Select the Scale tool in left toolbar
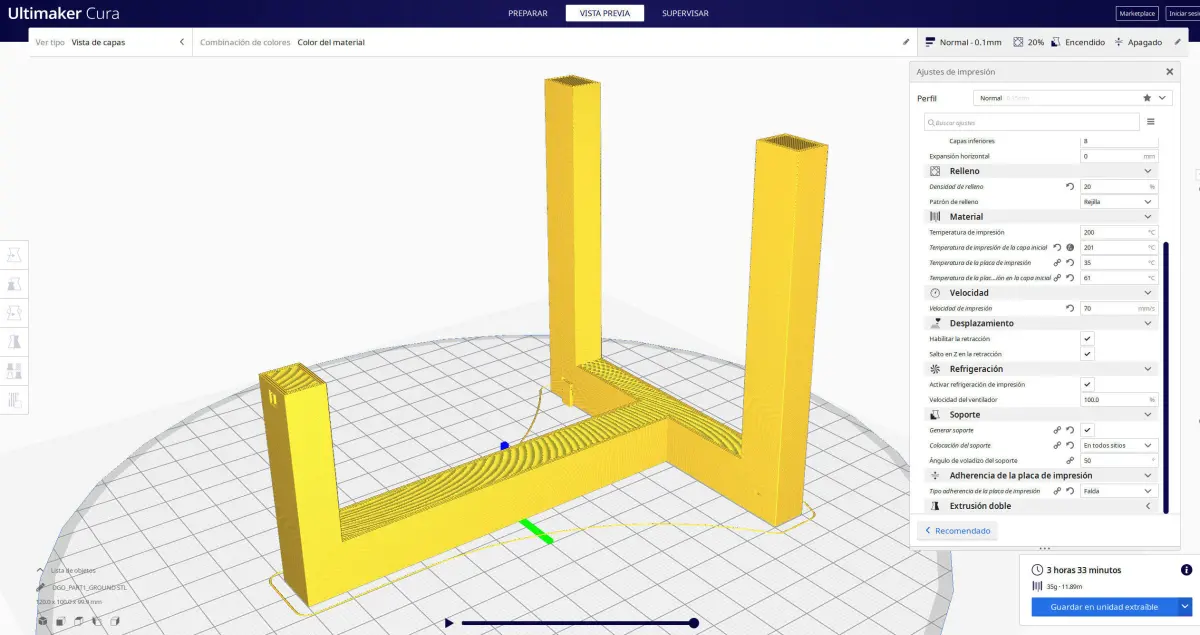The height and width of the screenshot is (635, 1200). [14, 285]
